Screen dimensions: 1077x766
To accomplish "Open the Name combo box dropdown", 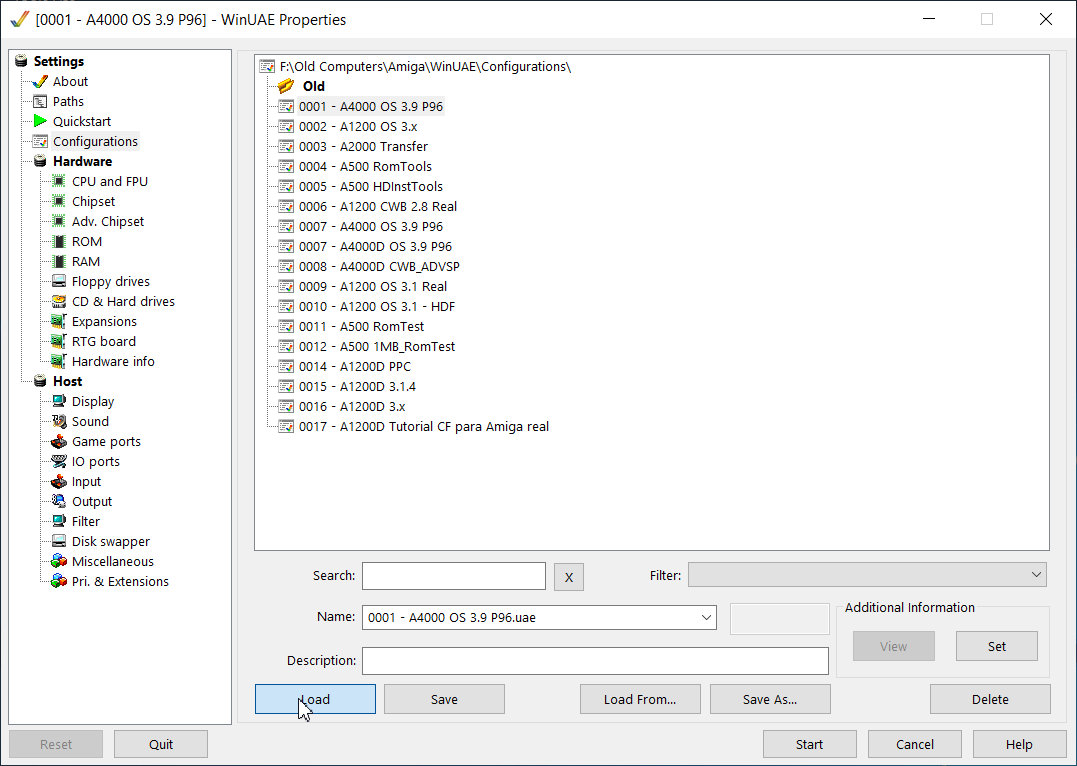I will (706, 617).
